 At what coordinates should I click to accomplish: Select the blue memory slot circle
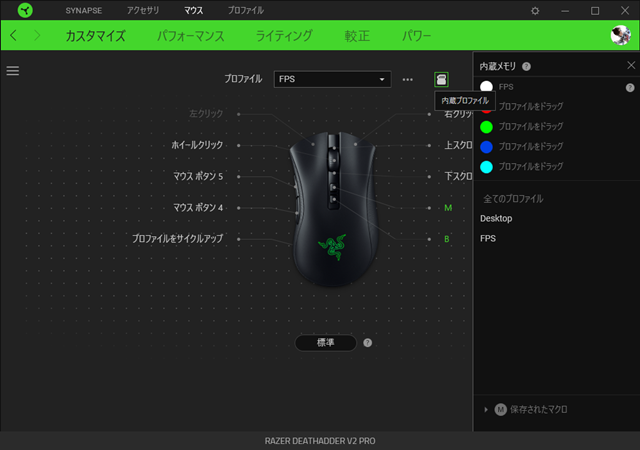click(x=486, y=147)
